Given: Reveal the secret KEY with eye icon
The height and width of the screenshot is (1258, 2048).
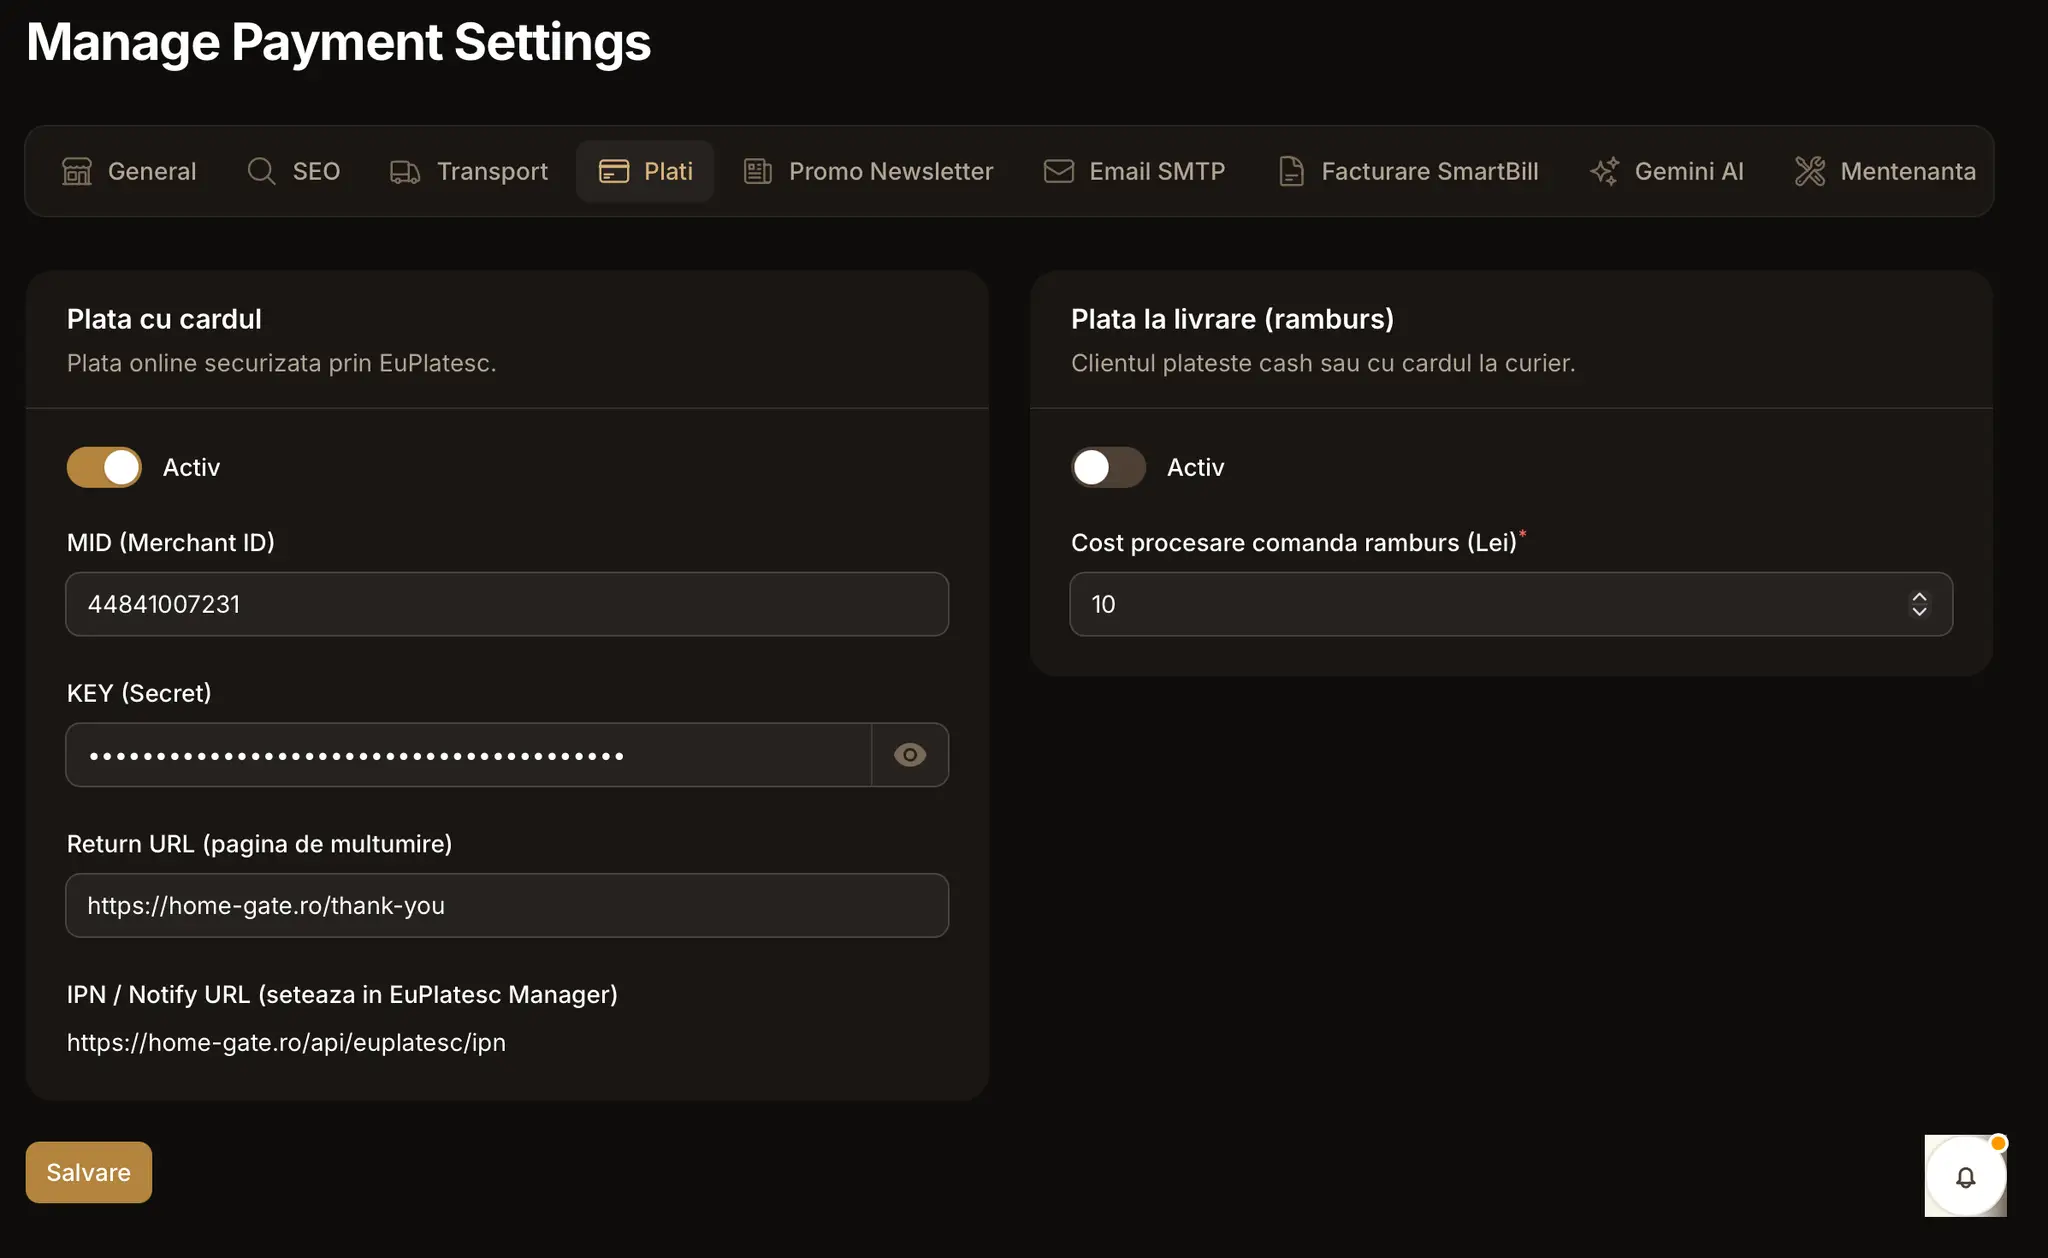Looking at the screenshot, I should click(910, 755).
